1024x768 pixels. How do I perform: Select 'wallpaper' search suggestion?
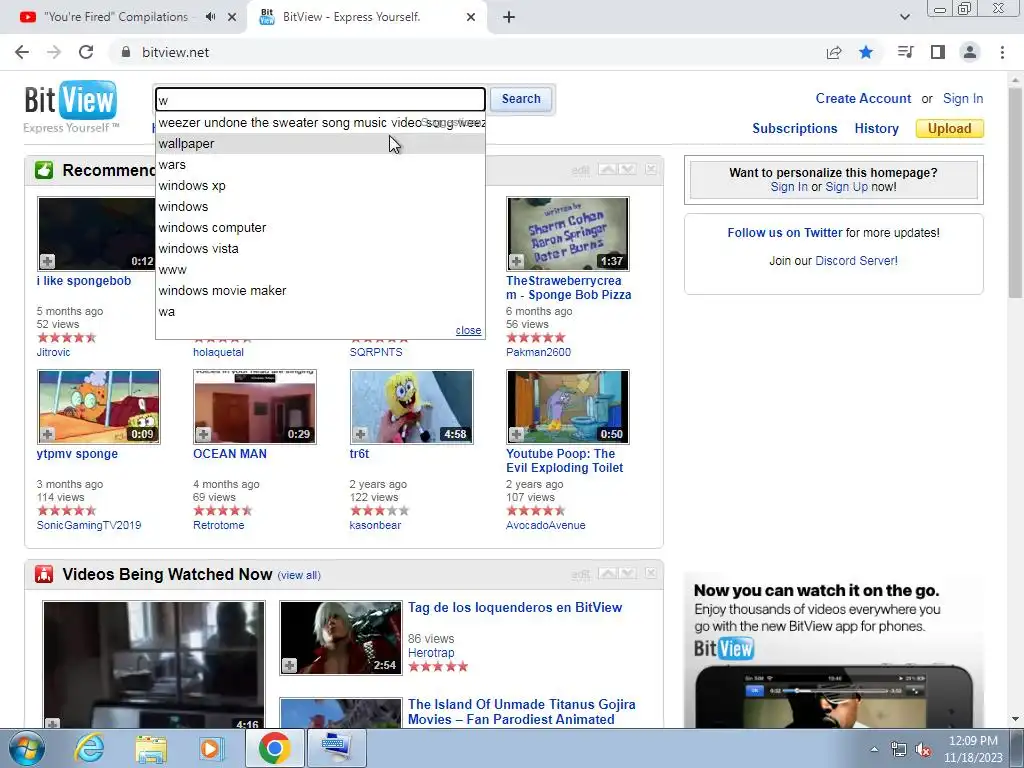click(320, 144)
